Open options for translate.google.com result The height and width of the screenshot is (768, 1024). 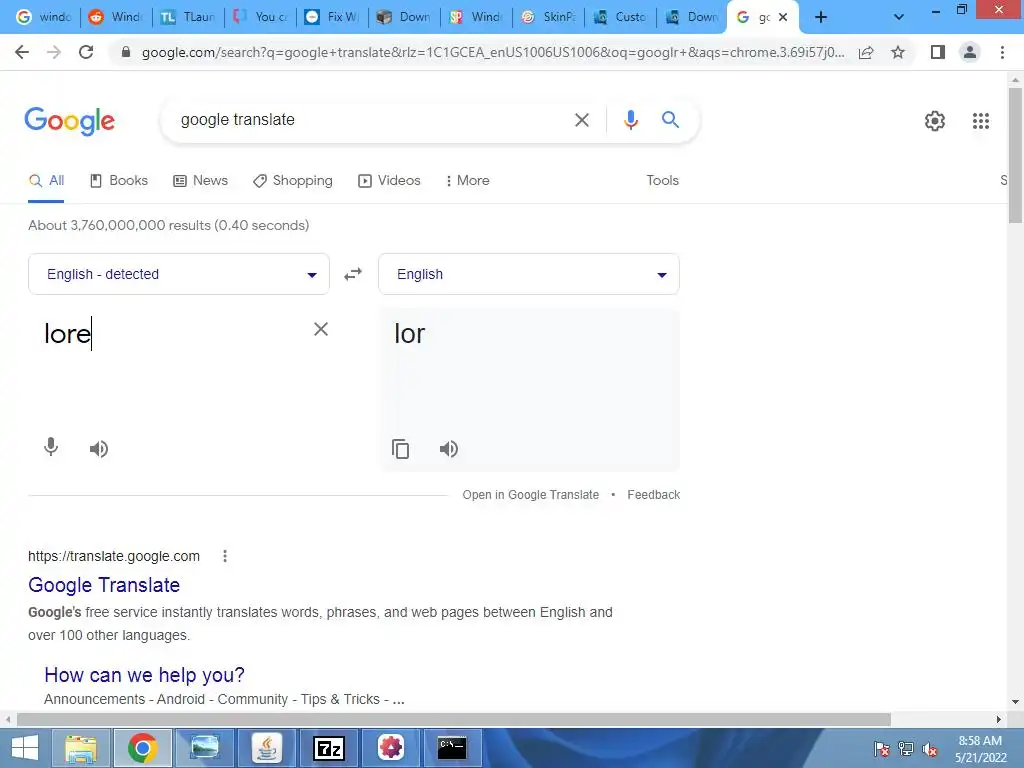(225, 556)
